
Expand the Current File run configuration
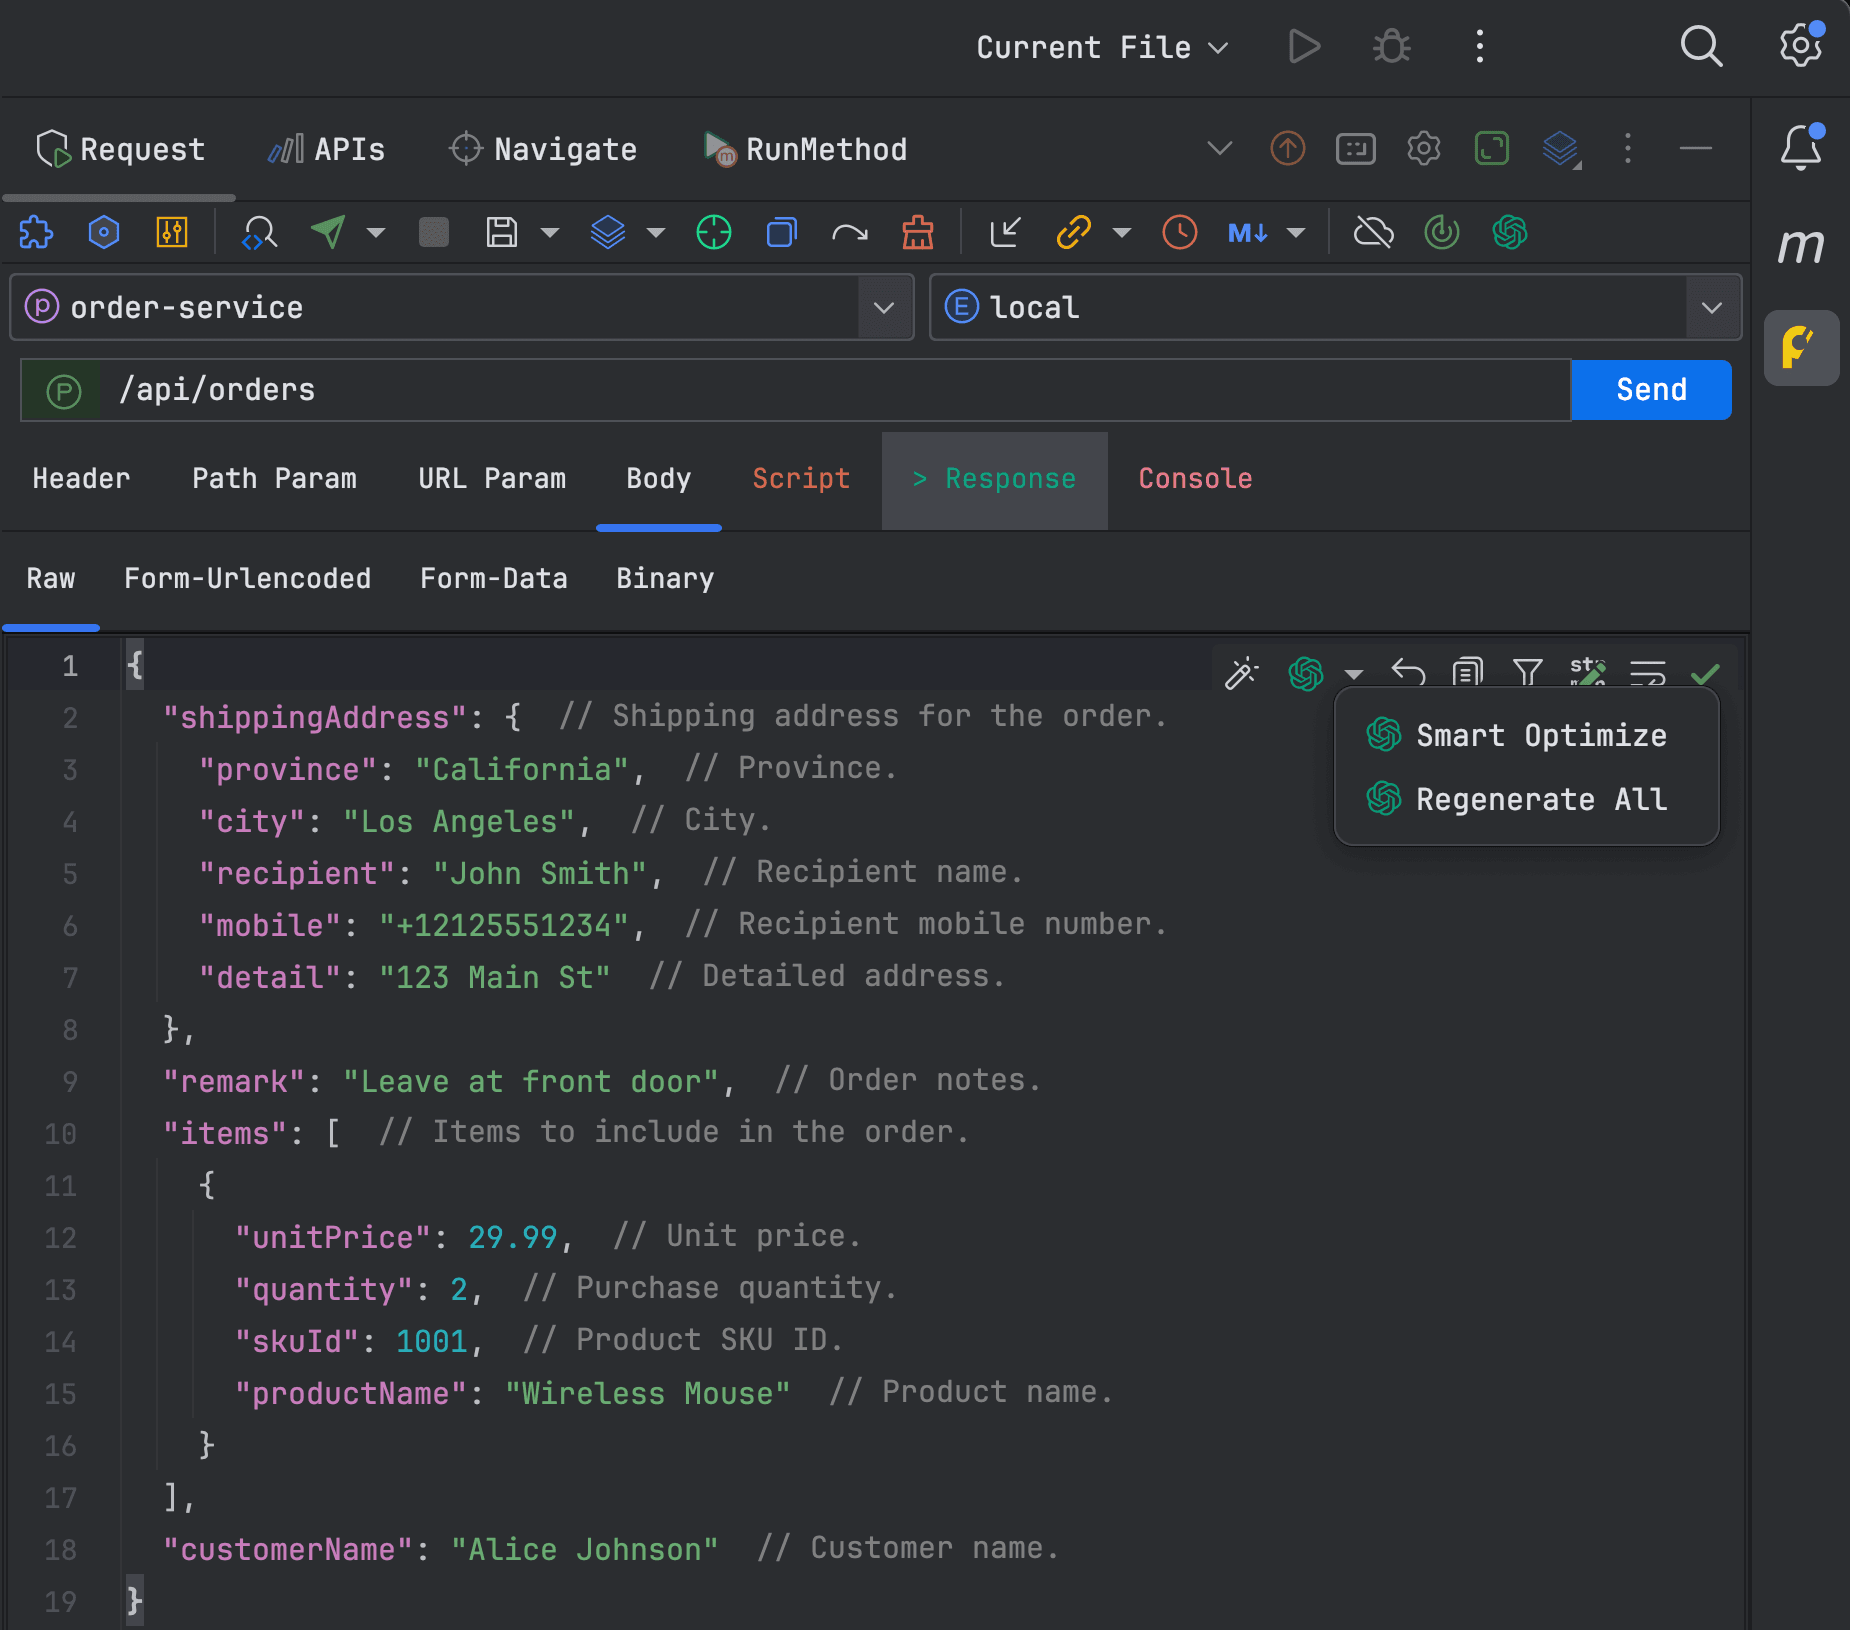click(x=1102, y=47)
